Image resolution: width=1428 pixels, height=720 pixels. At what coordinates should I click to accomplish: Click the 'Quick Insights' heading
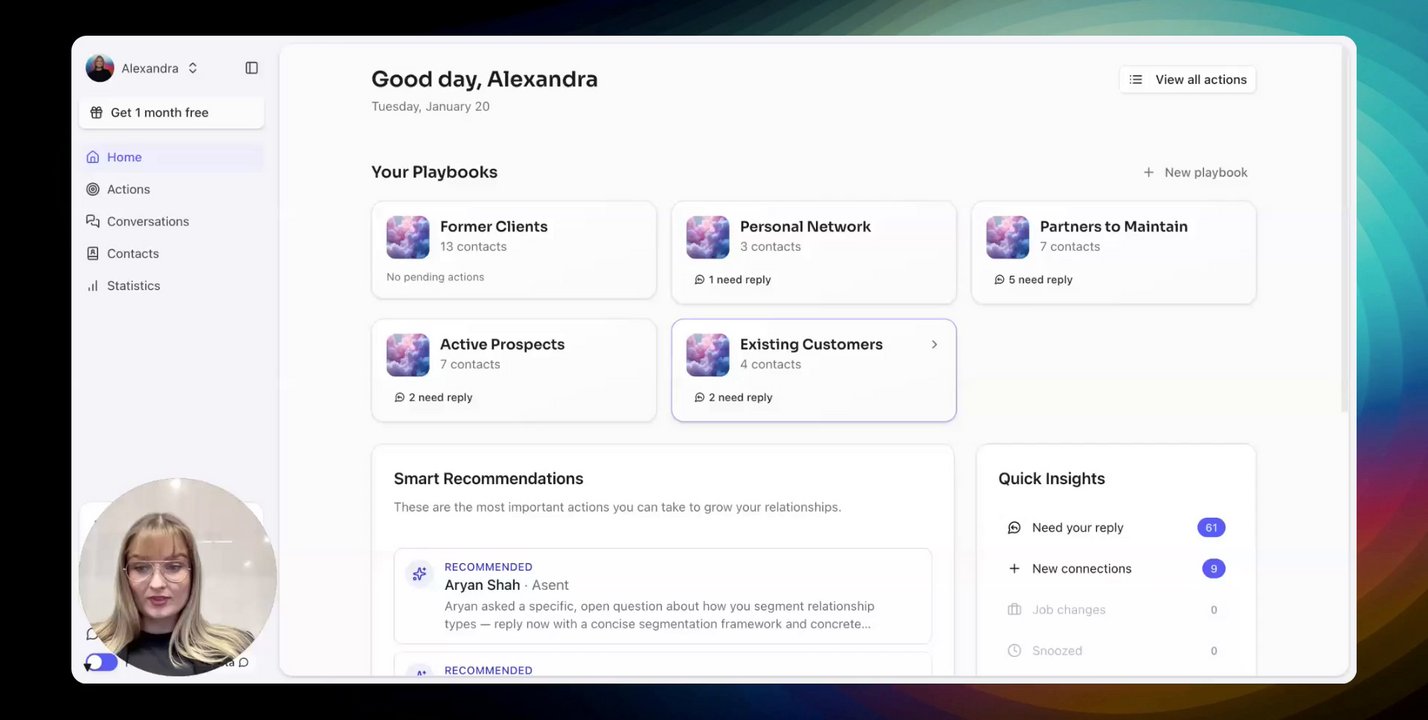1051,479
